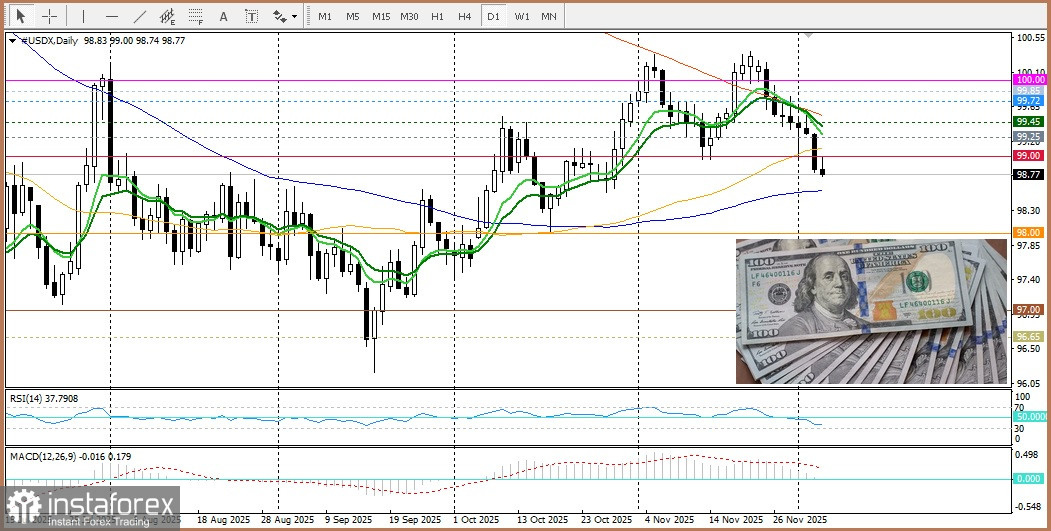
Task: Click the magenta 100.00 price level label
Action: pos(1028,79)
